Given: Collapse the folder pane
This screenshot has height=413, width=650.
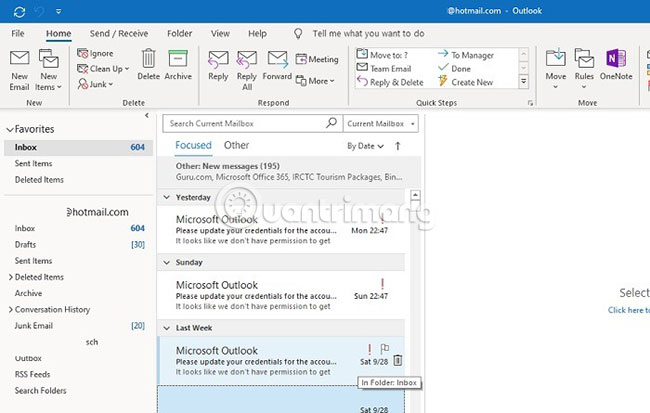Looking at the screenshot, I should (147, 116).
